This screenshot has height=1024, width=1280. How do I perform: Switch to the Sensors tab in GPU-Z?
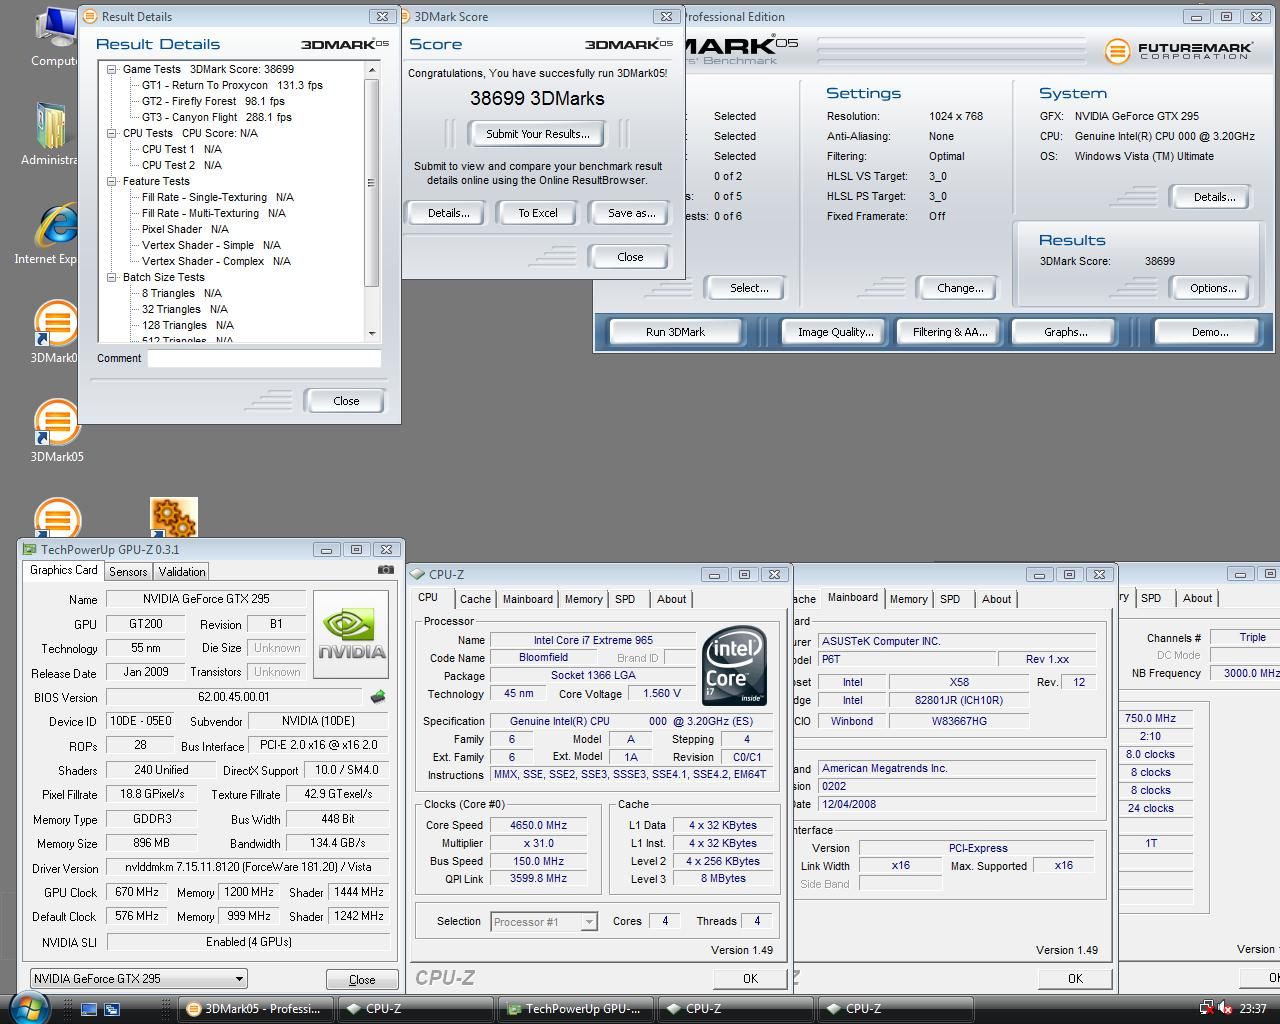pos(128,572)
